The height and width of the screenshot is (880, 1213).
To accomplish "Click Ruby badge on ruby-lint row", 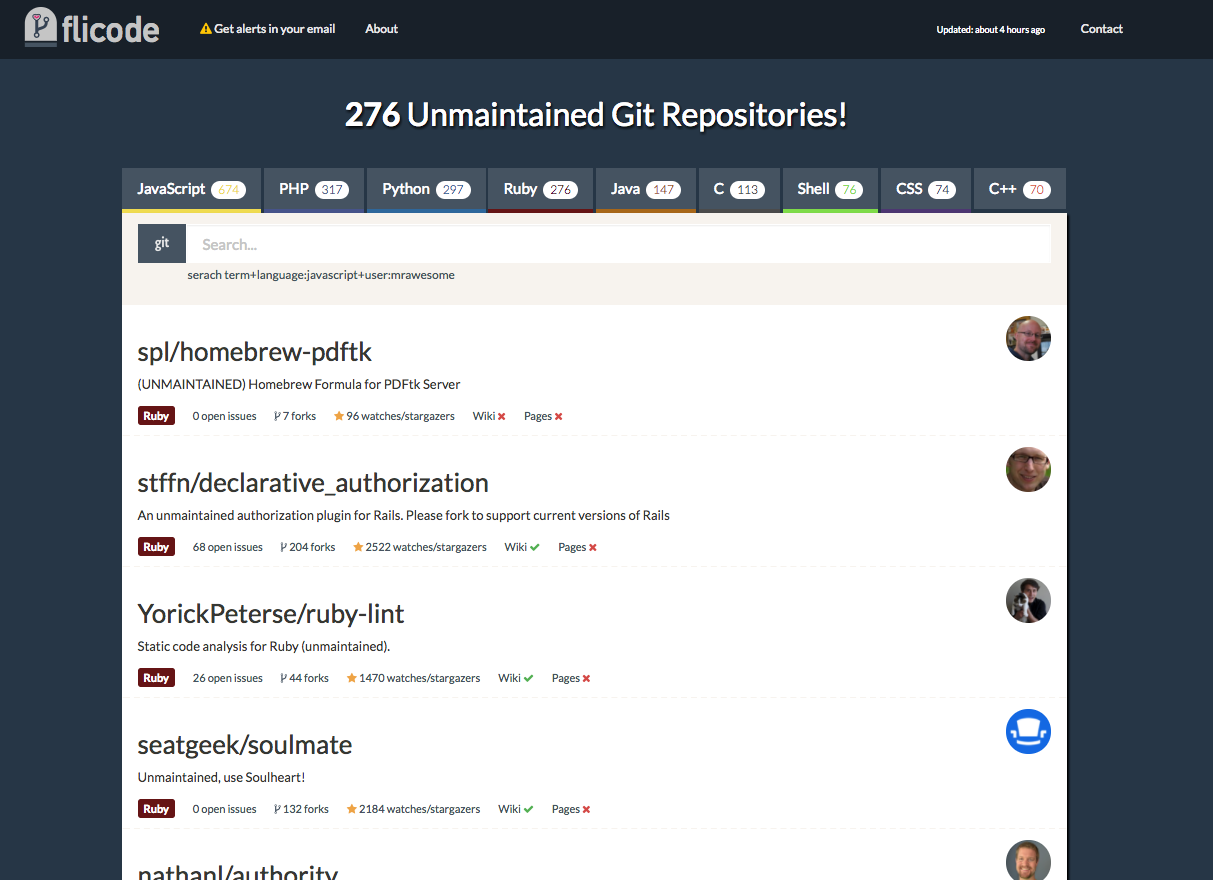I will pyautogui.click(x=156, y=678).
